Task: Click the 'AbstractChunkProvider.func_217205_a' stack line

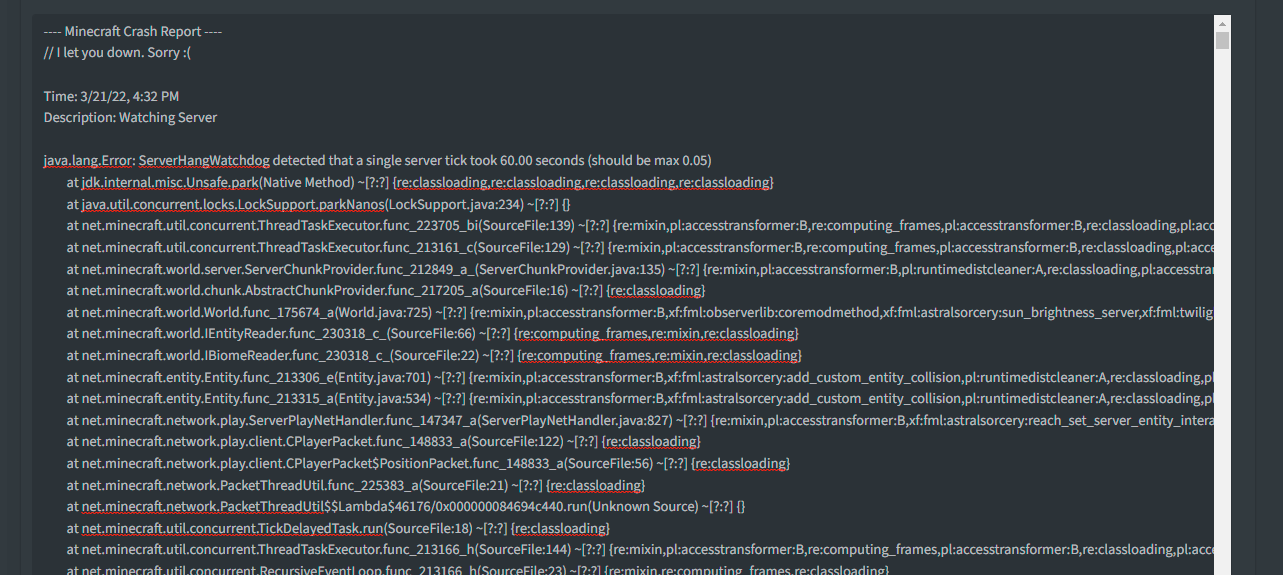Action: pyautogui.click(x=386, y=290)
